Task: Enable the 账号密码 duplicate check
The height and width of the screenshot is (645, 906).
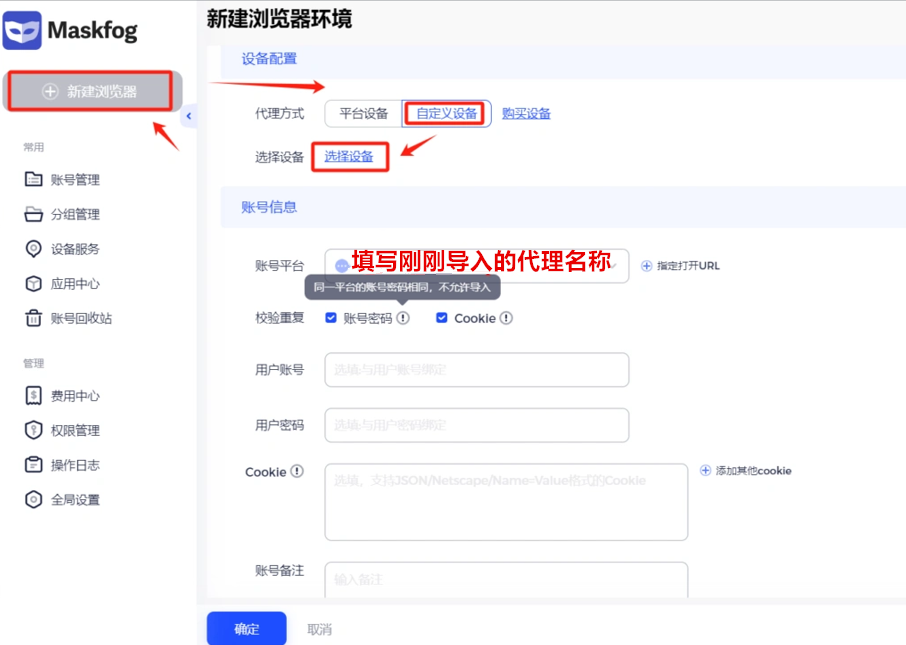Action: pyautogui.click(x=331, y=317)
